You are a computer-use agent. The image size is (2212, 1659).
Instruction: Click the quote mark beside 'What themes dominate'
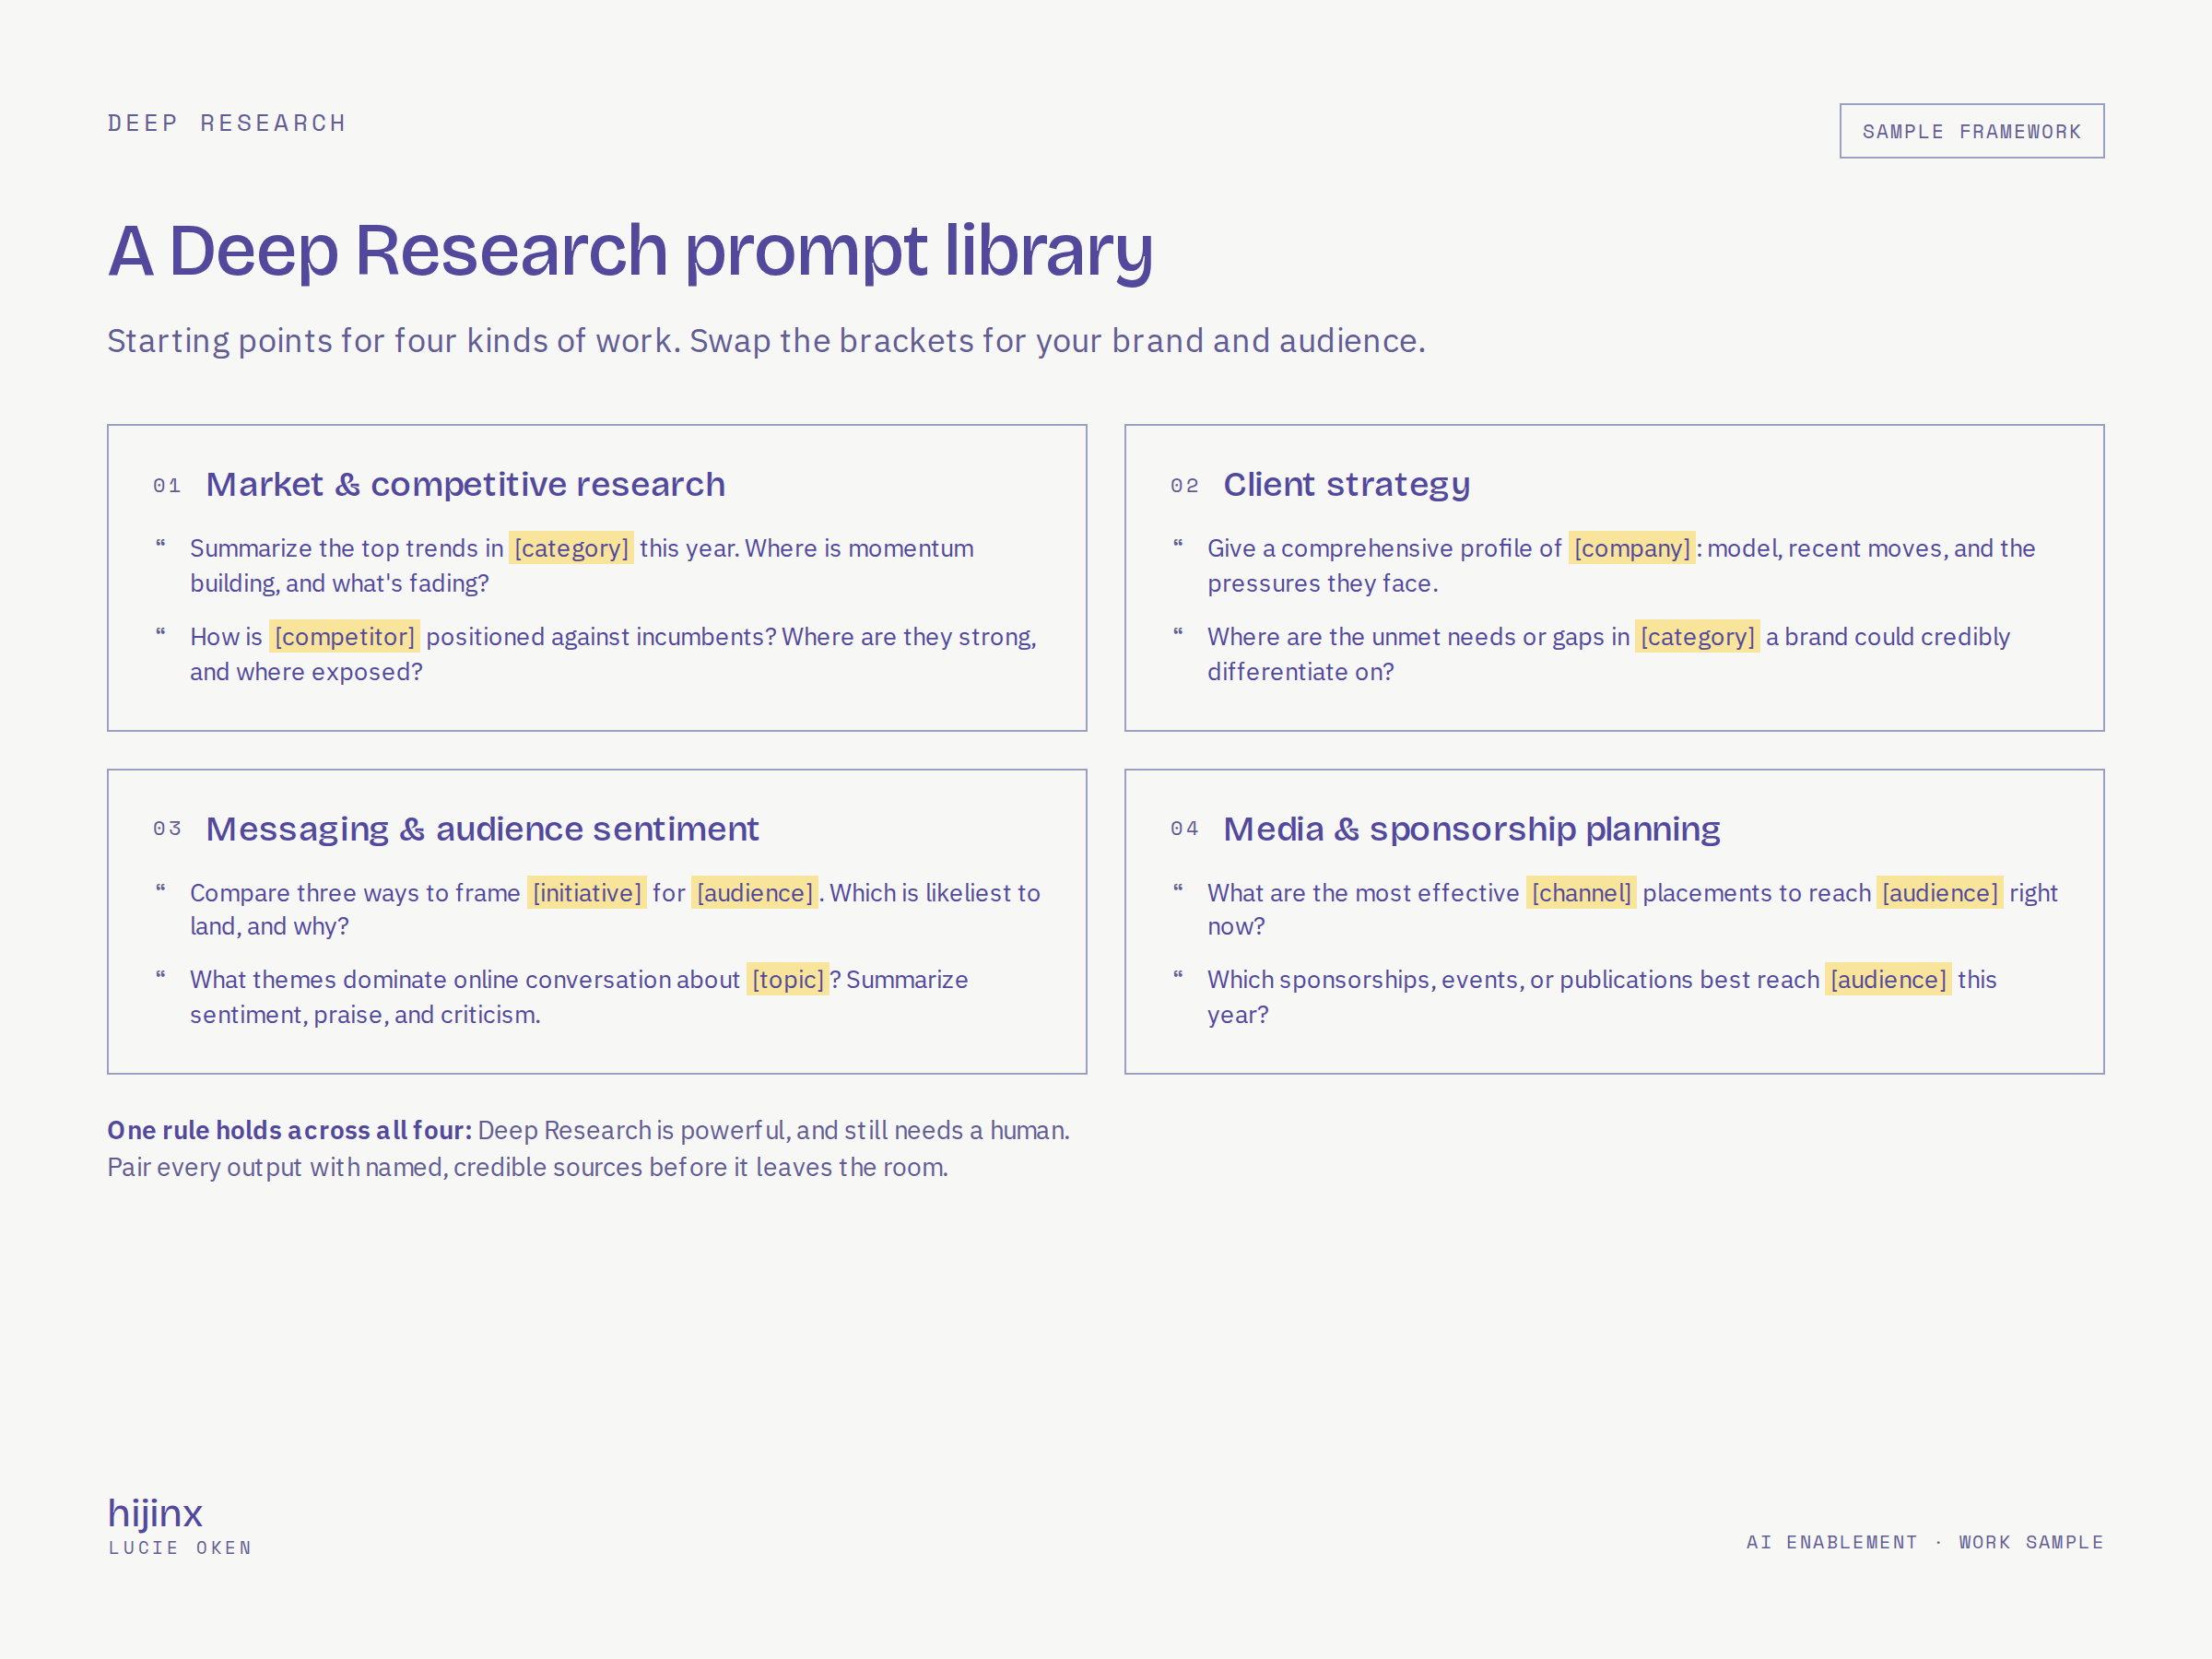click(160, 976)
